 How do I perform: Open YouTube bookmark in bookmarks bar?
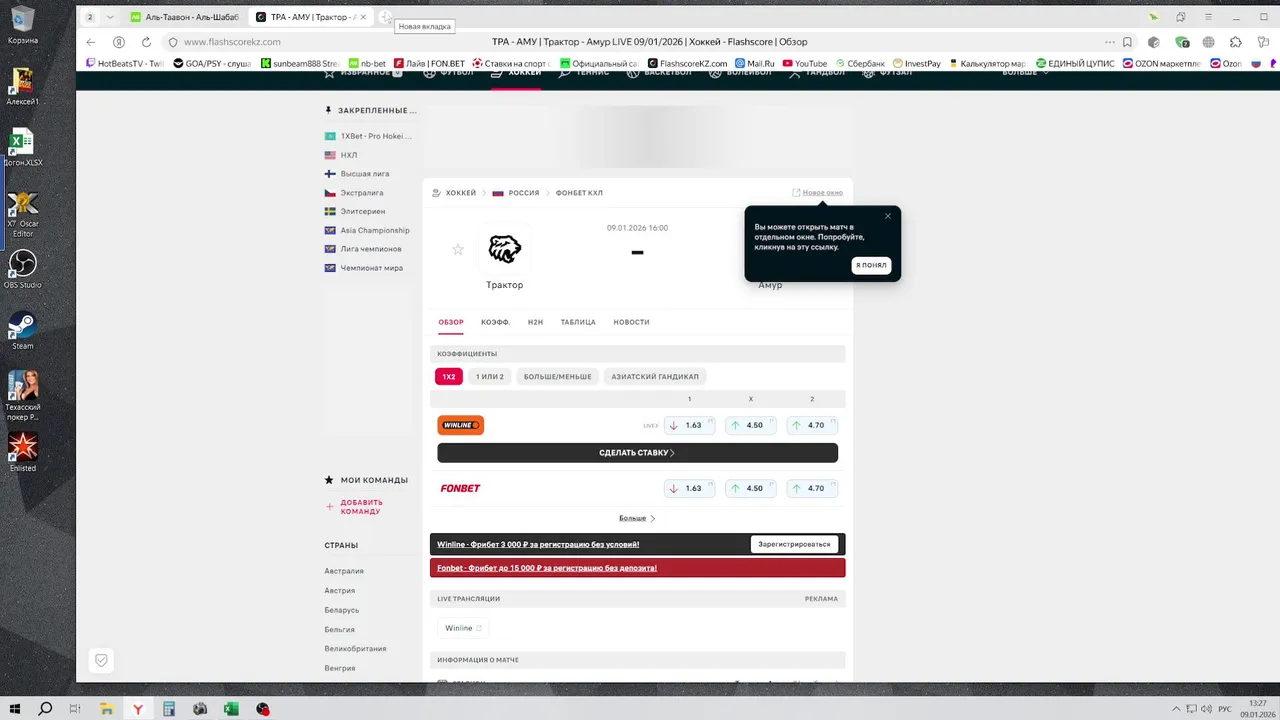pyautogui.click(x=805, y=63)
